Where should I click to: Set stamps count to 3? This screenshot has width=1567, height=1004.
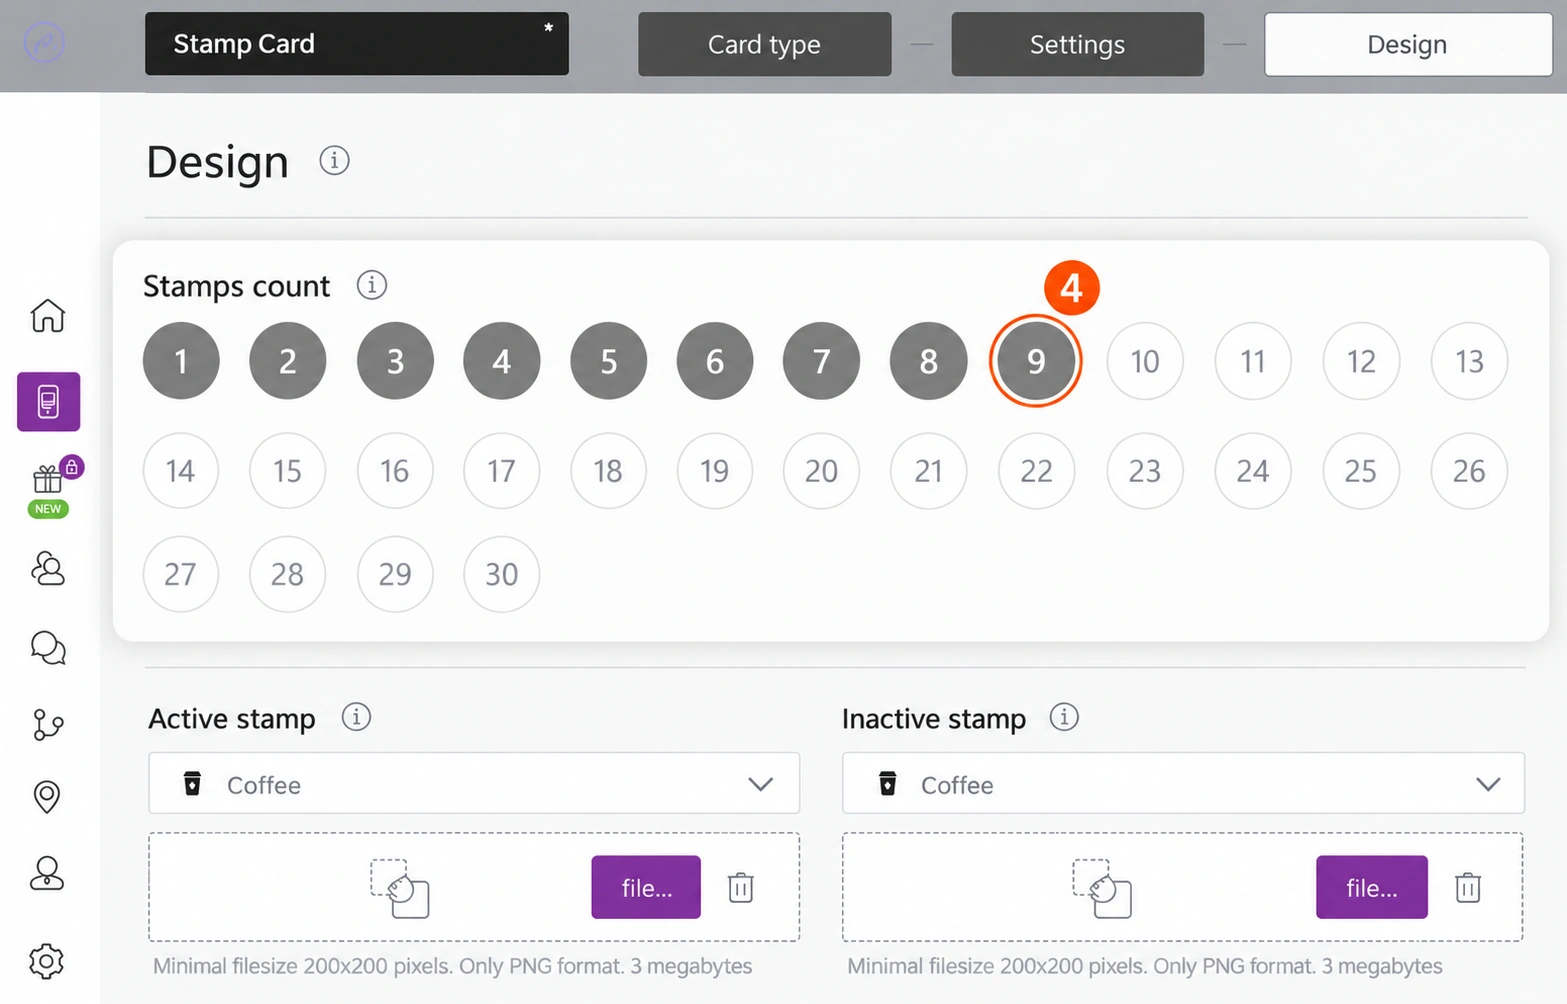tap(395, 361)
